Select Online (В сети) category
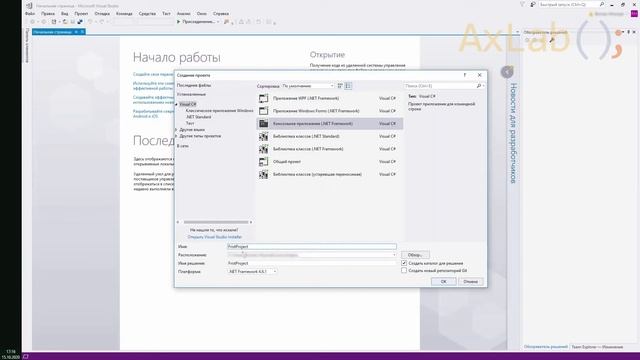The width and height of the screenshot is (640, 360). (x=183, y=146)
